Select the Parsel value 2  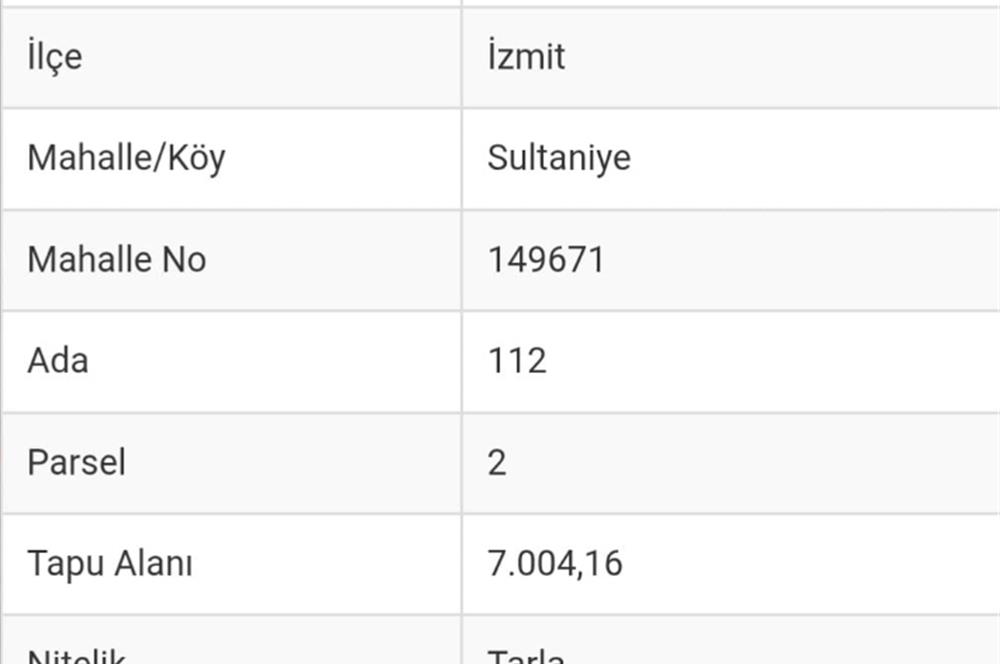497,463
